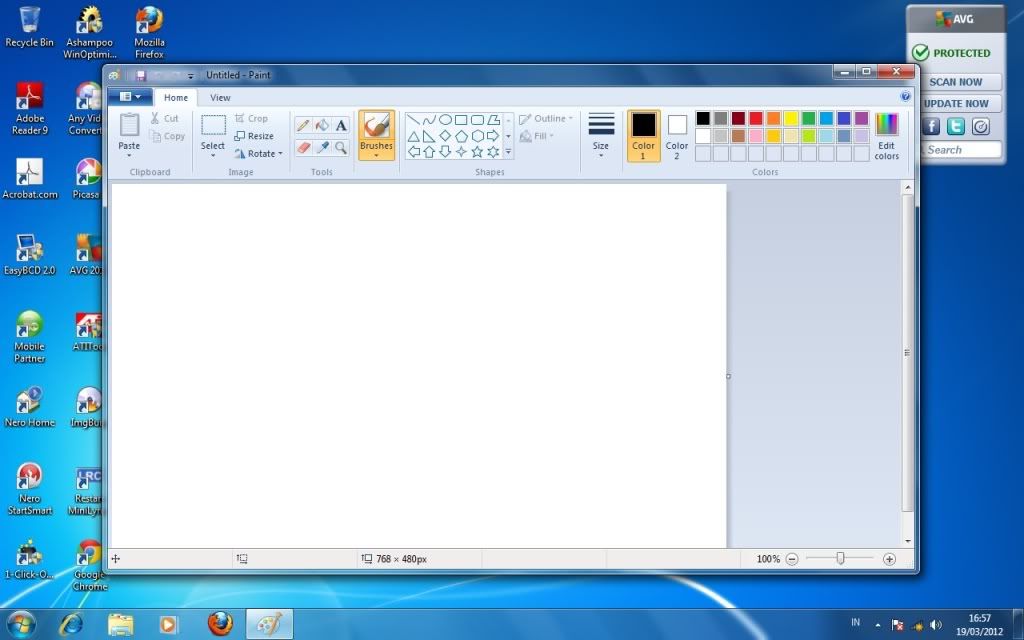Activate the Color 1 foreground selector

click(x=643, y=135)
